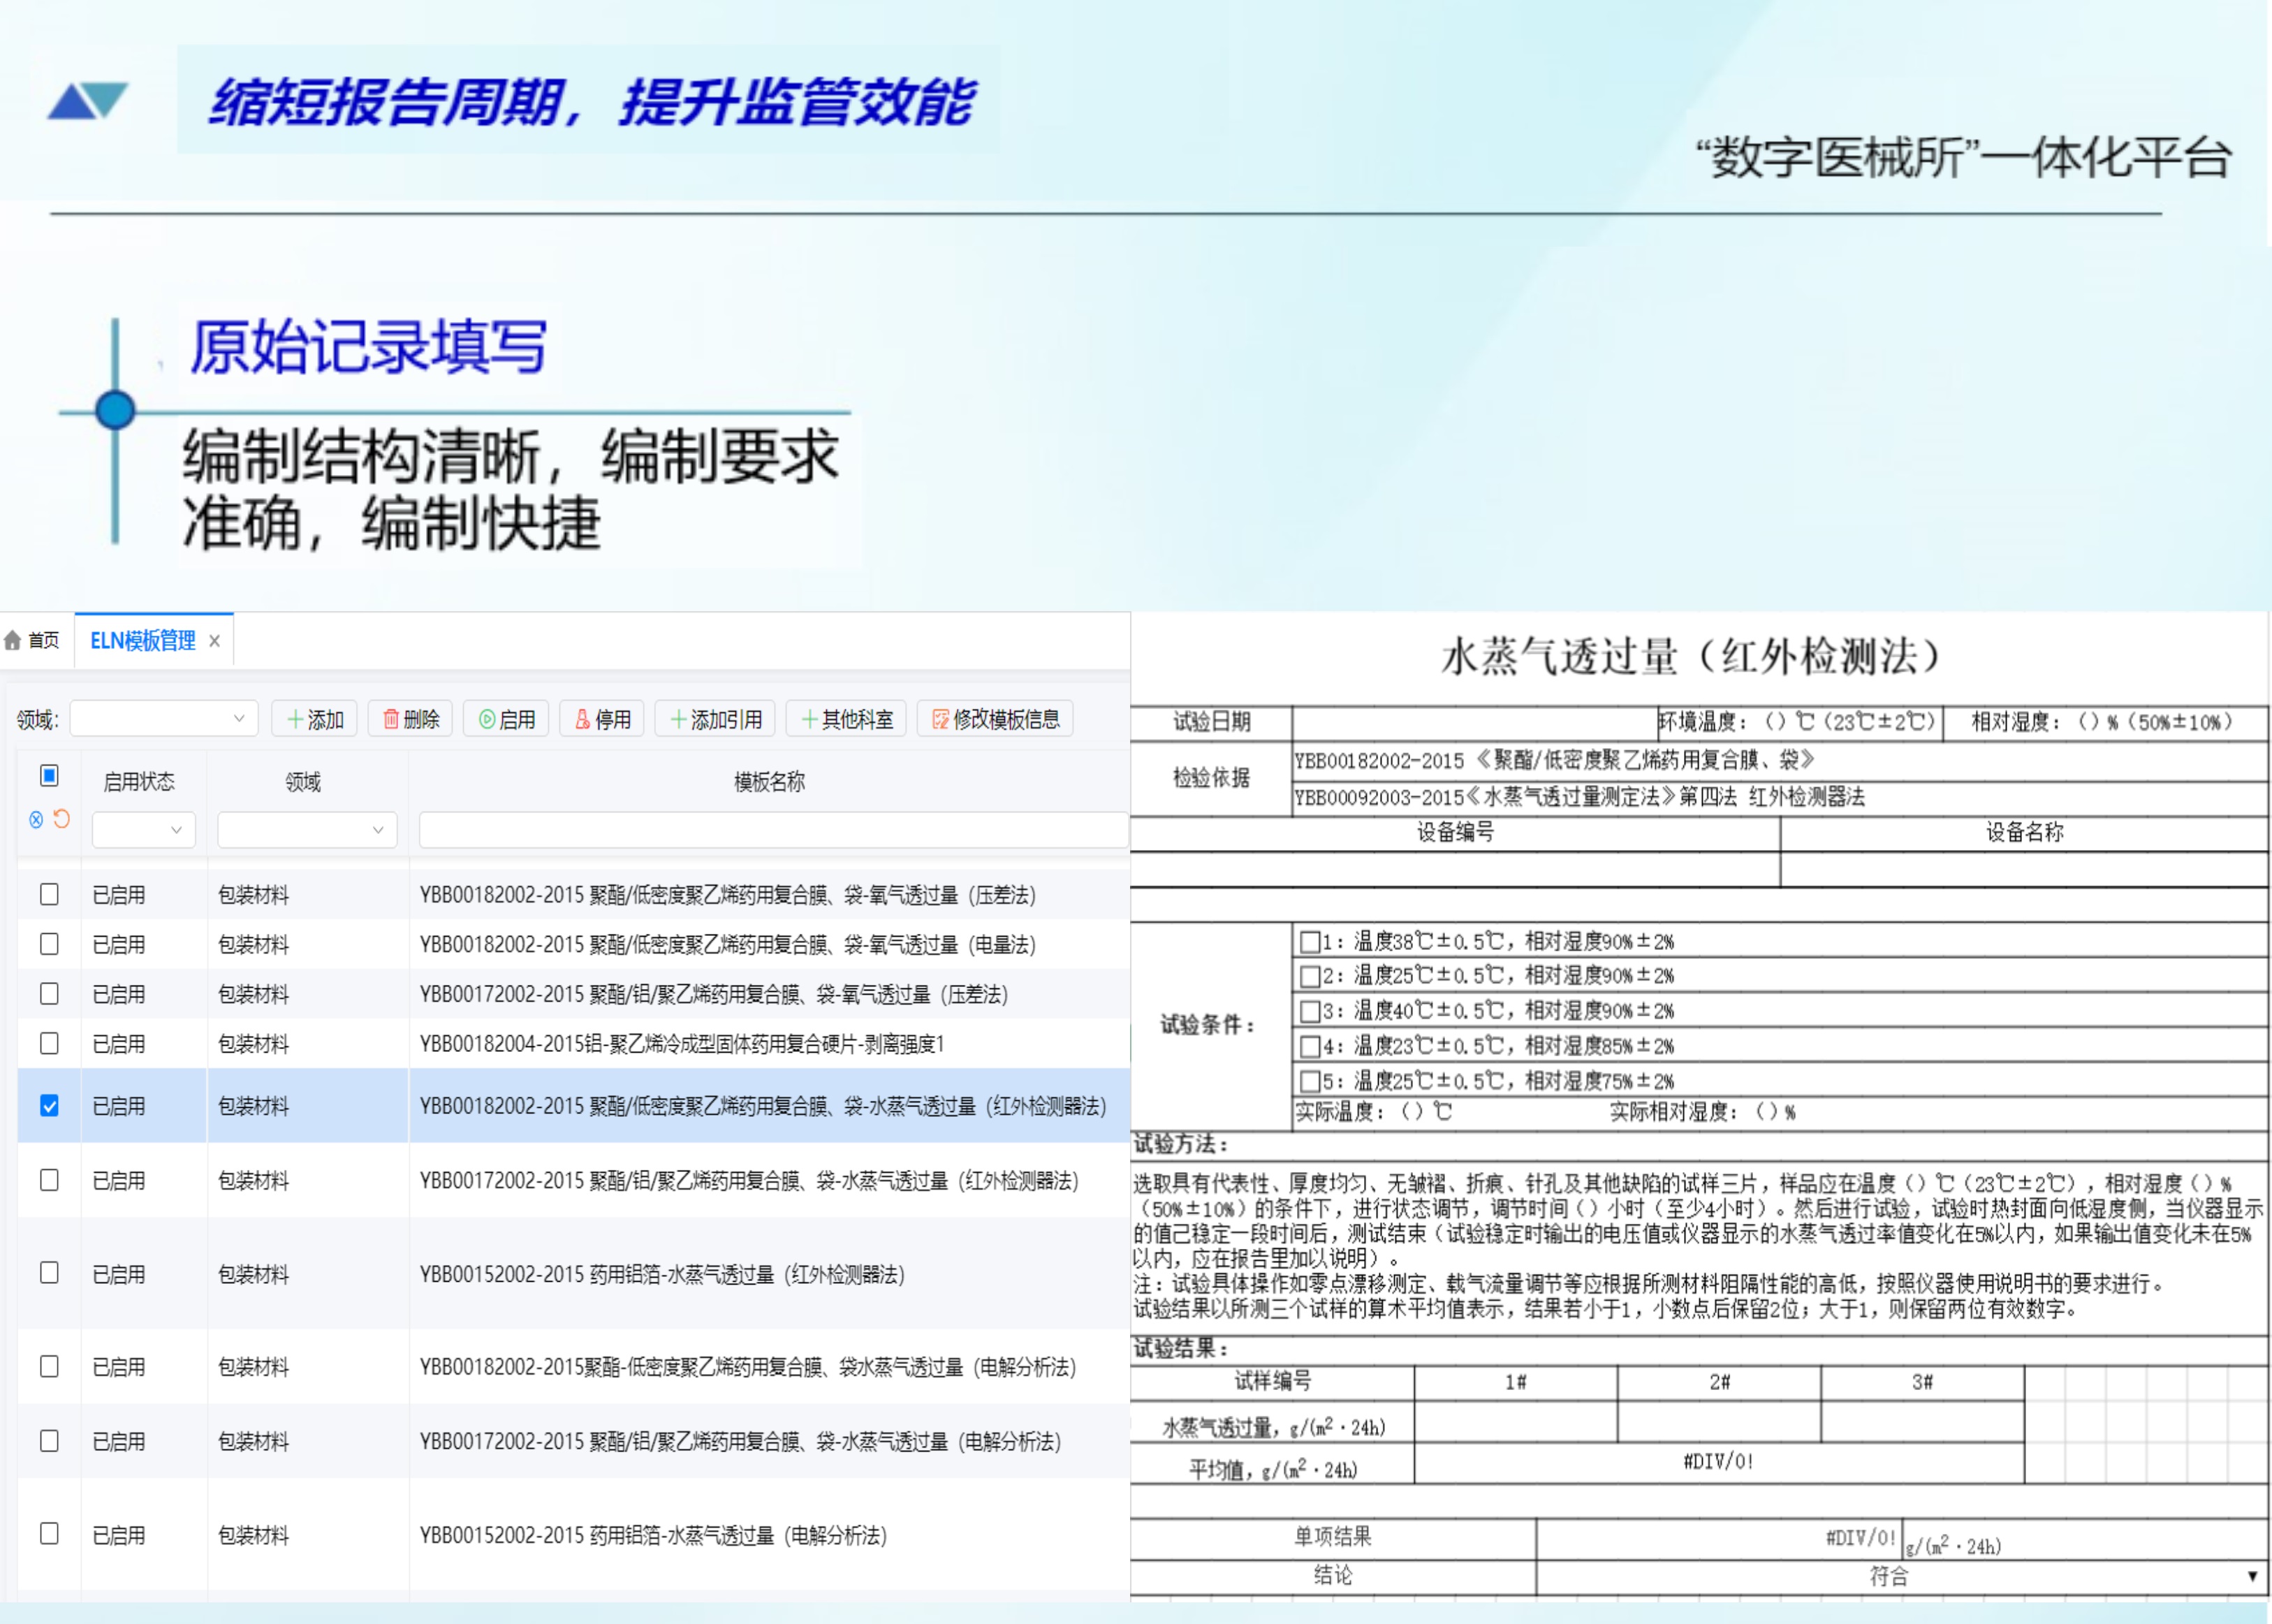
Task: Check the YBB00172002 (电解分析法) row checkbox
Action: tap(49, 1441)
